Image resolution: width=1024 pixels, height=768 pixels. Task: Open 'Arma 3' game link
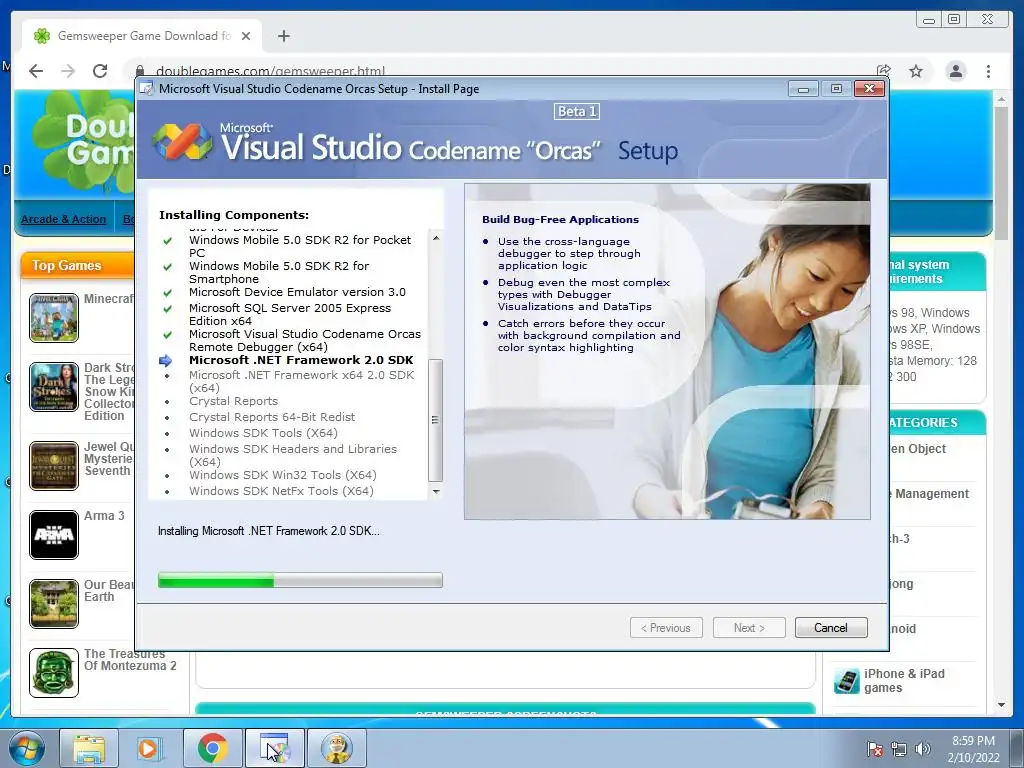[104, 516]
